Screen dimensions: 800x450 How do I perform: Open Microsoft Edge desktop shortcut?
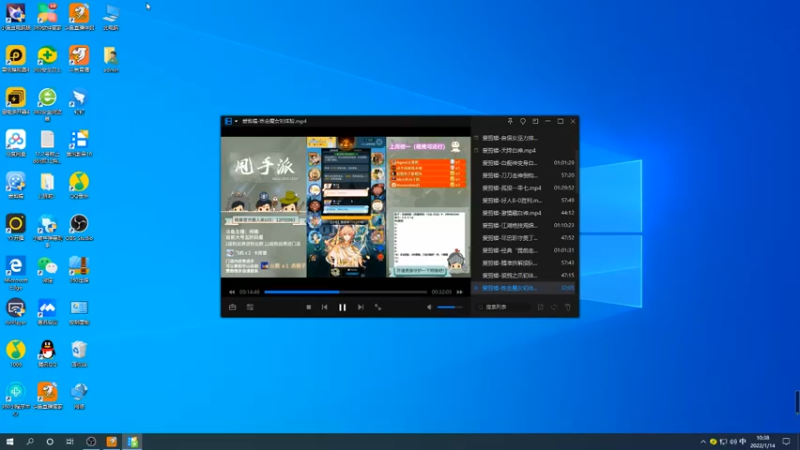coord(16,271)
